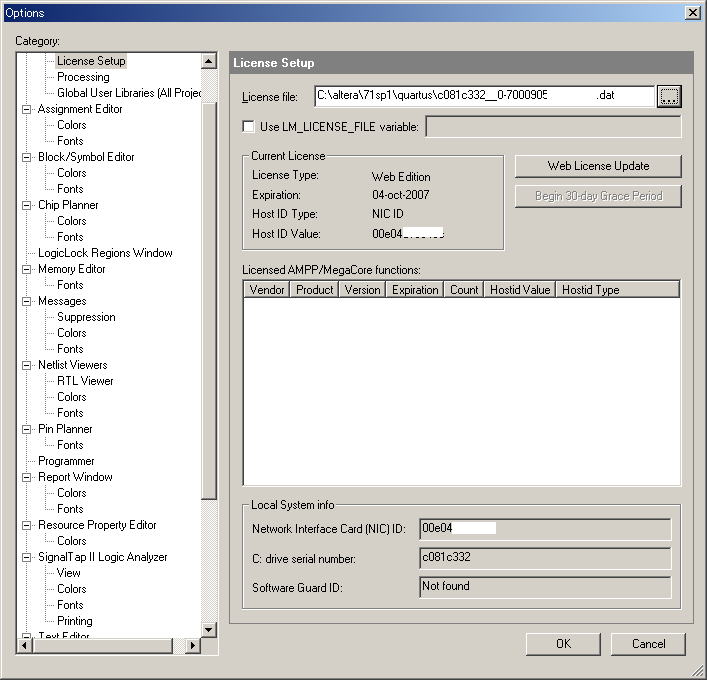
Task: Sort by the Vendor column header
Action: (267, 290)
